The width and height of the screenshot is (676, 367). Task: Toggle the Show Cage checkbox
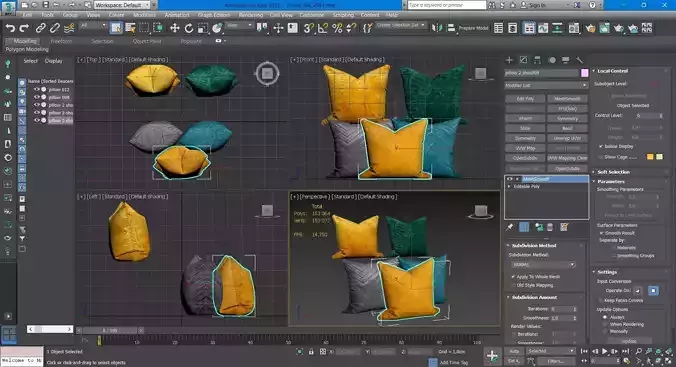tap(601, 157)
